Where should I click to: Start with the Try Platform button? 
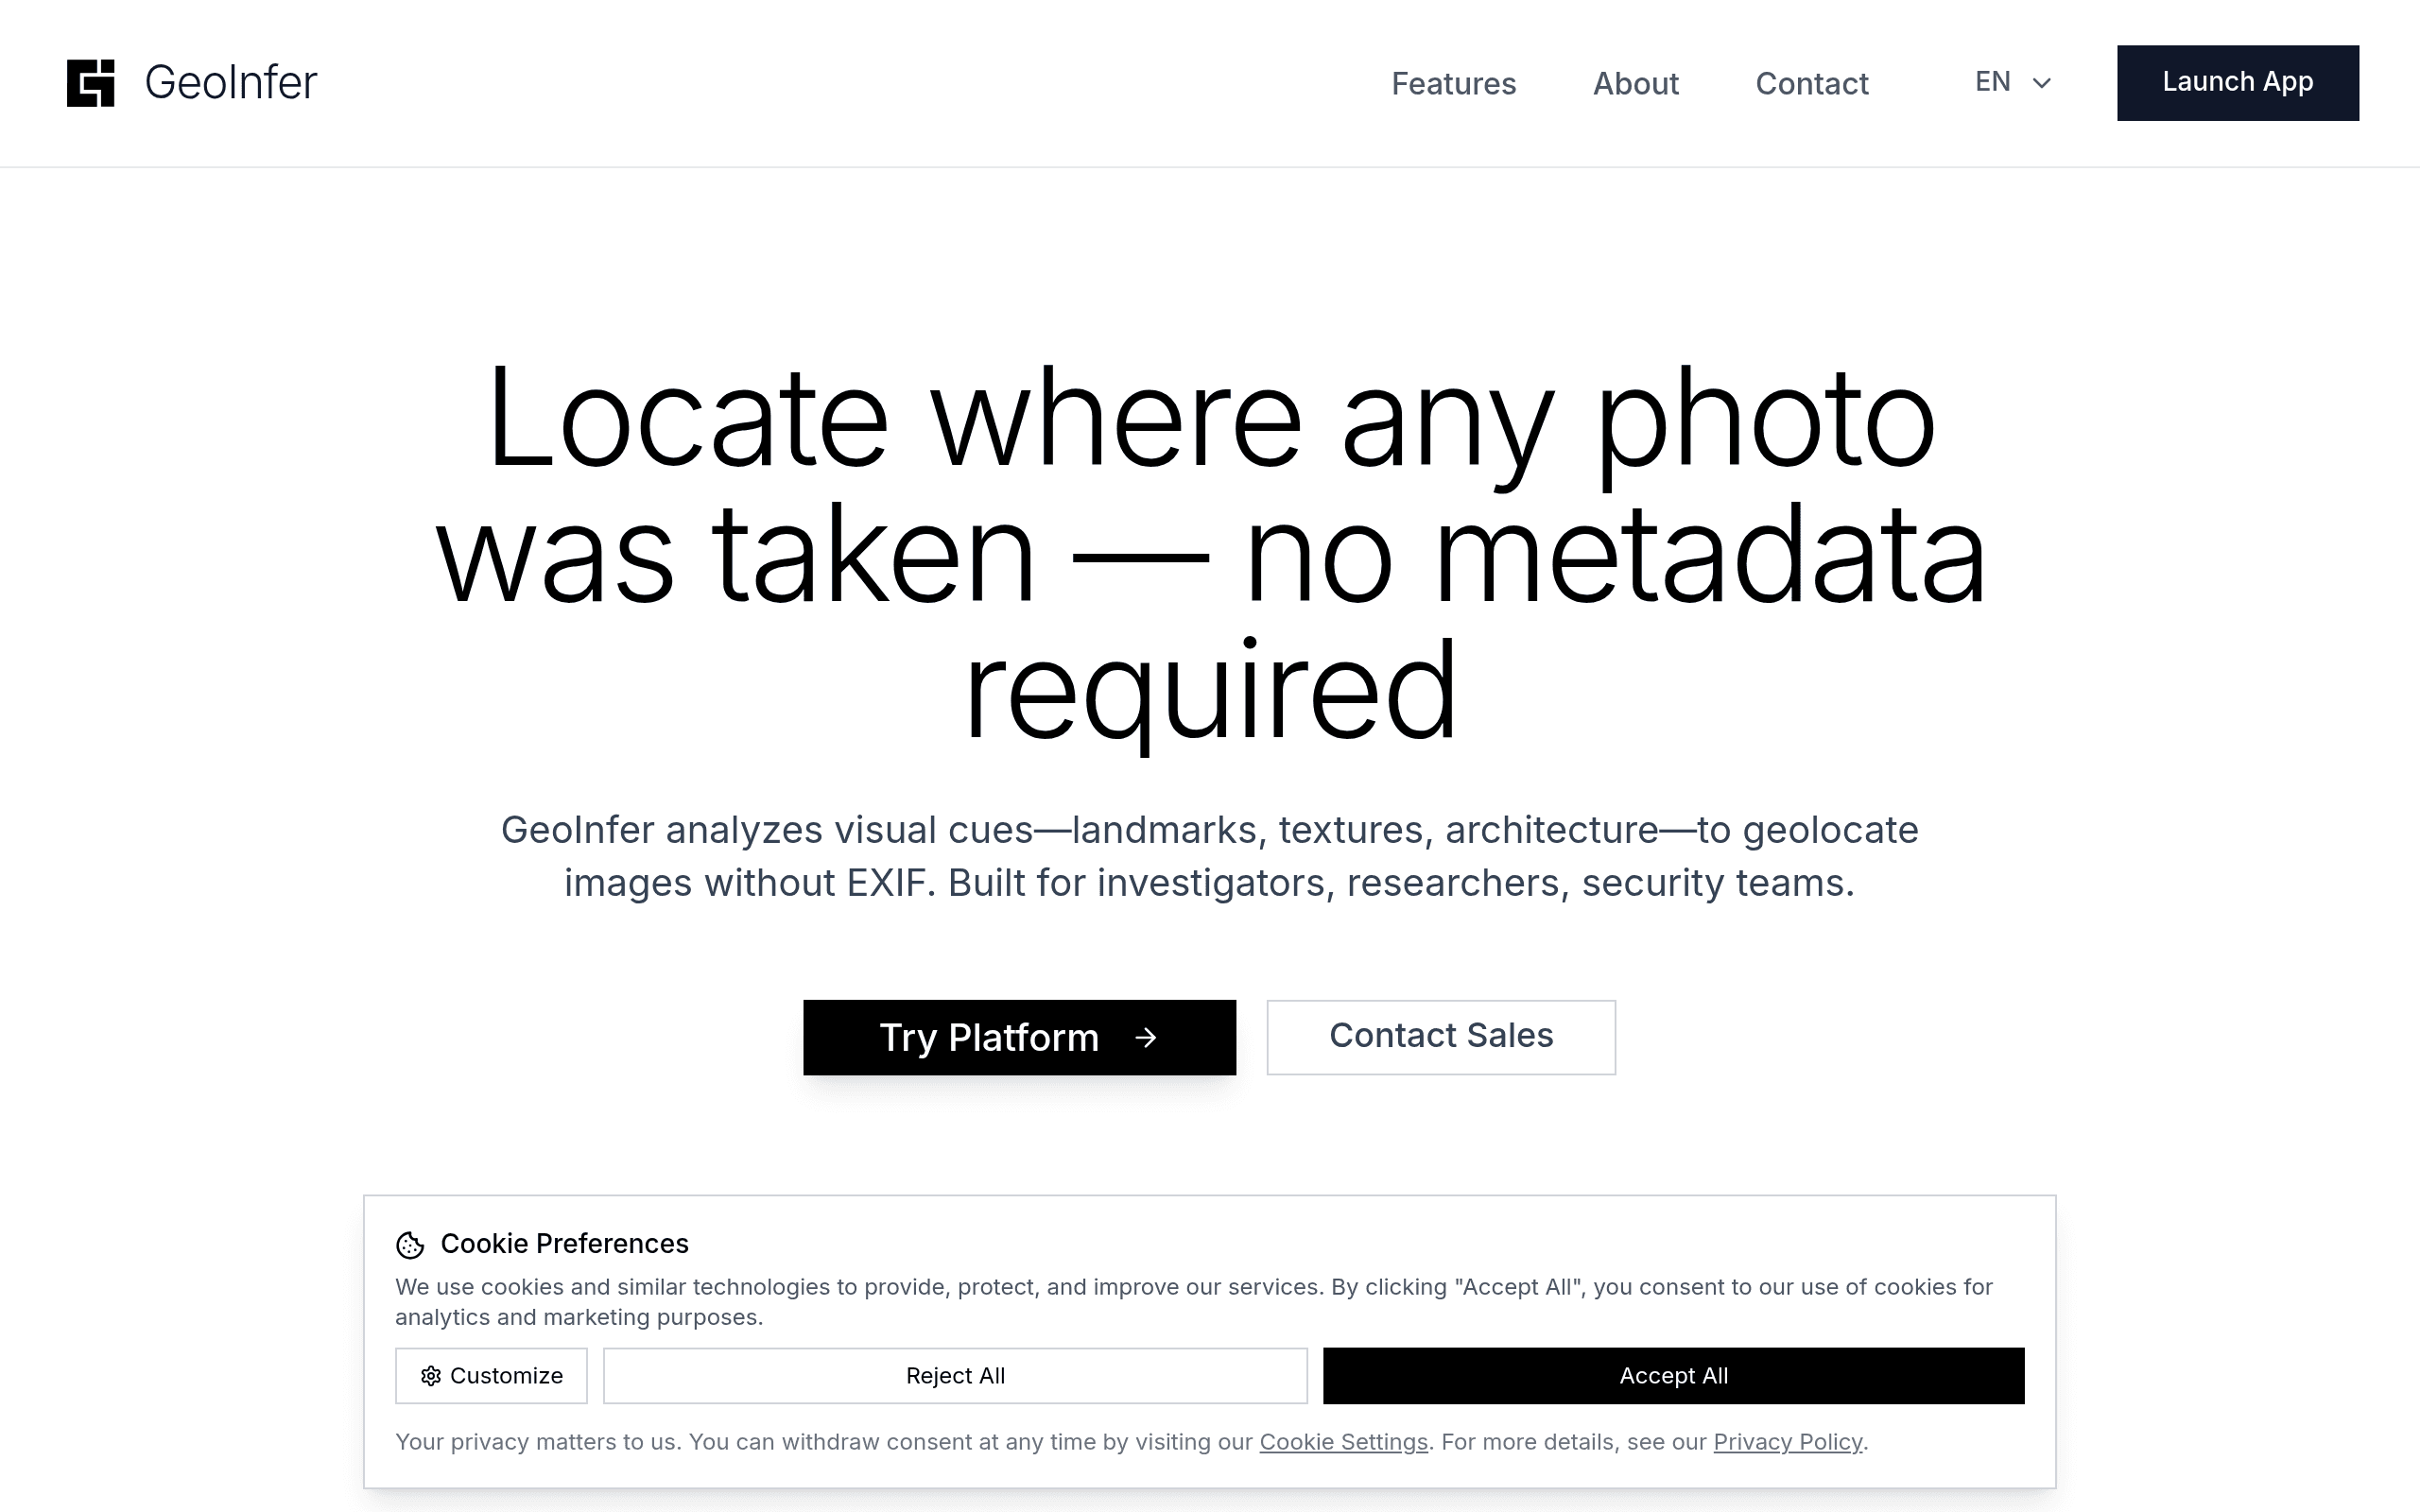(1019, 1038)
